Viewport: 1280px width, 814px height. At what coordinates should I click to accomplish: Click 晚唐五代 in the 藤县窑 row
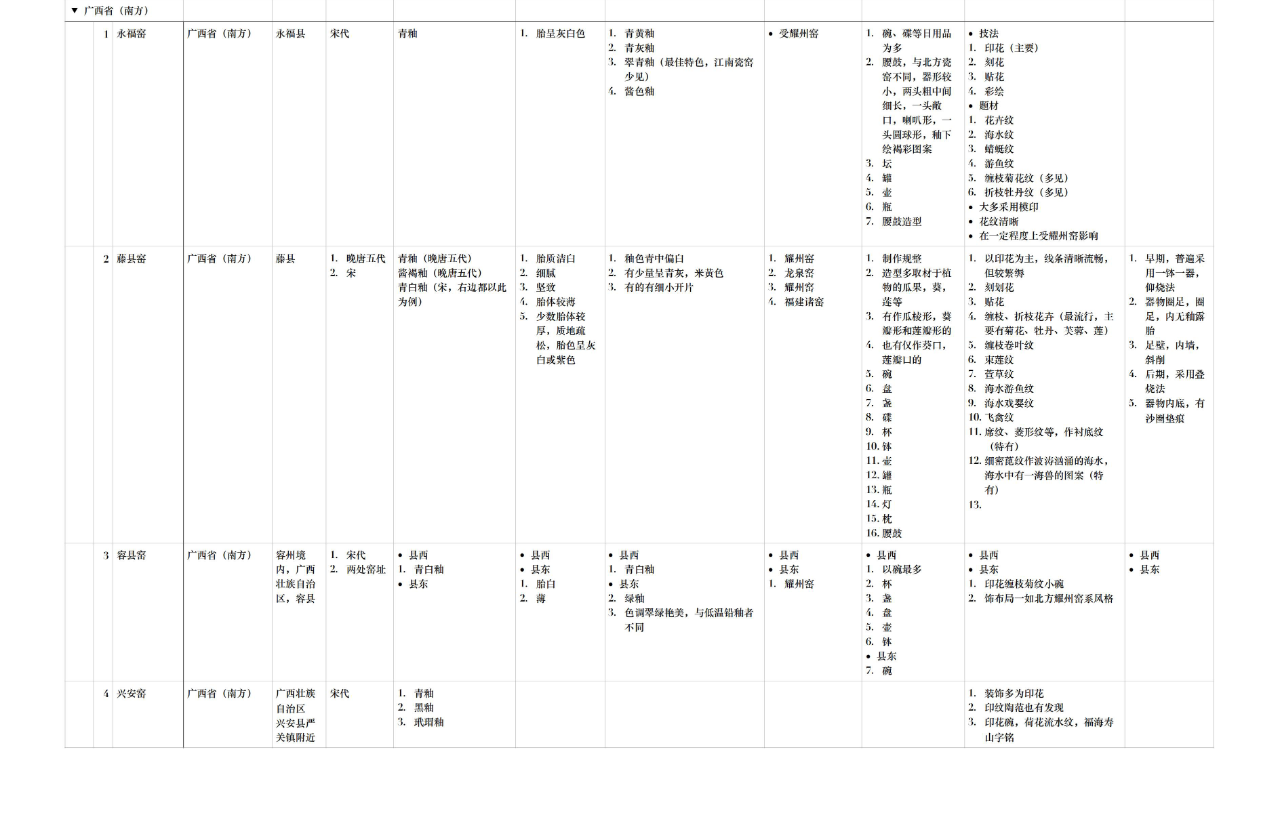tap(365, 259)
